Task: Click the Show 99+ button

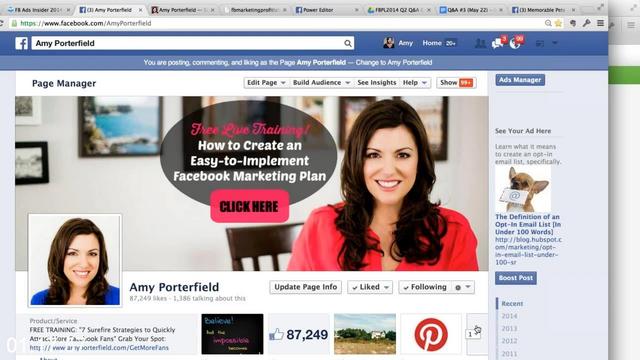Action: click(x=456, y=83)
